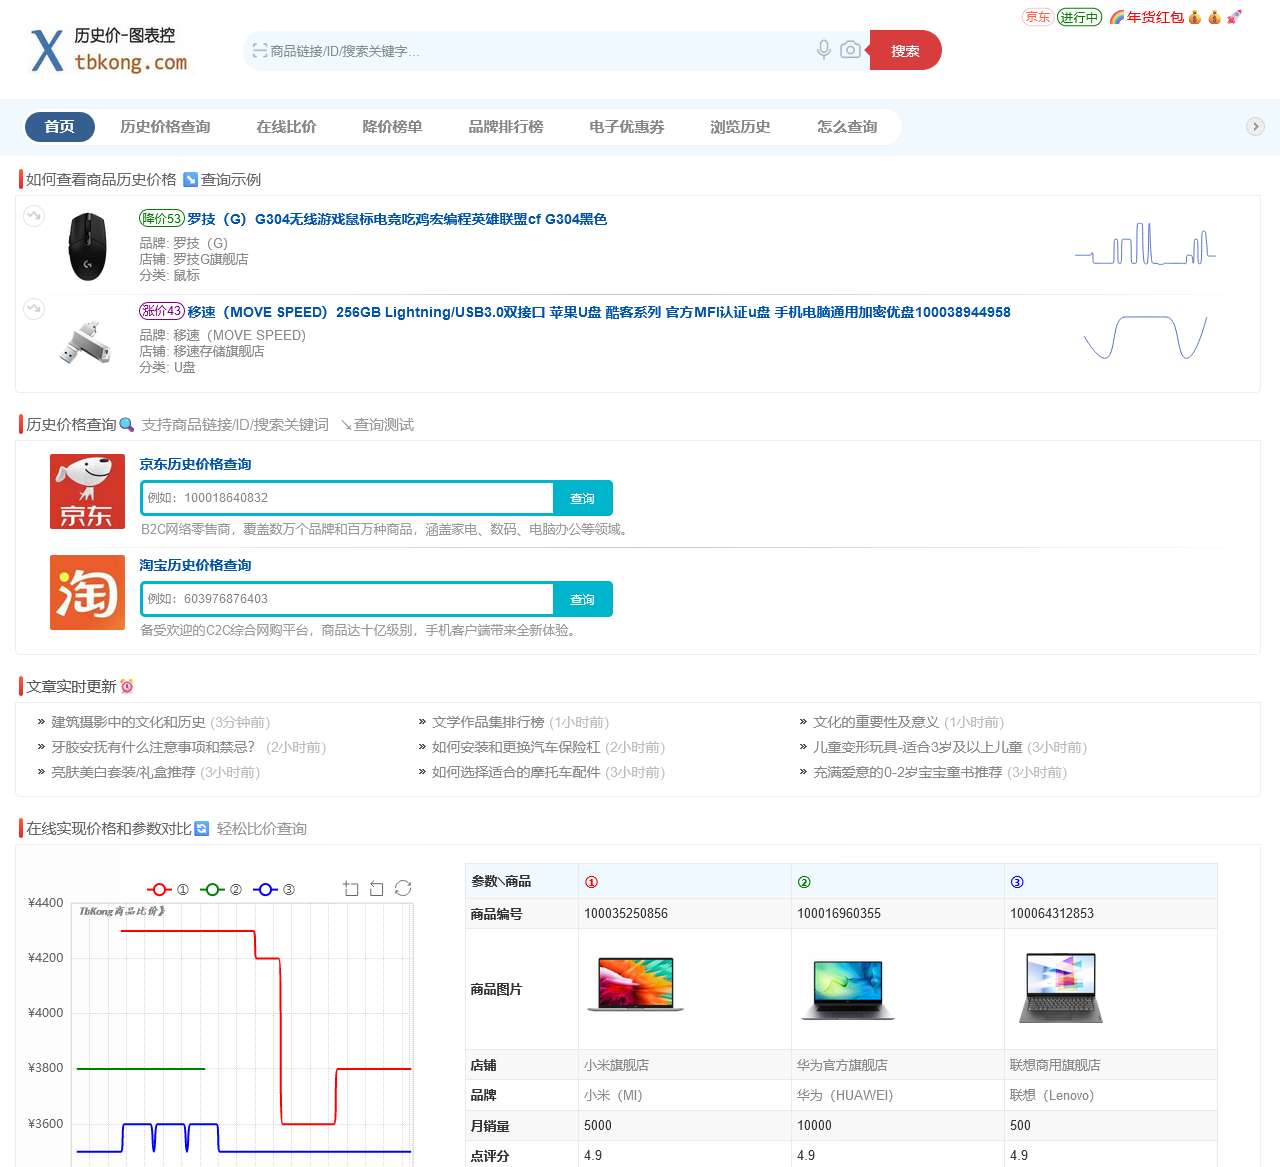Viewport: 1280px width, 1167px height.
Task: View the G304 price trend sparkline
Action: click(1145, 243)
